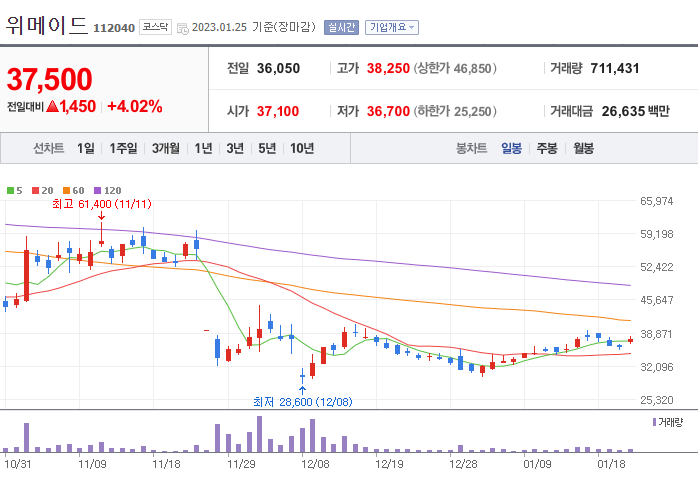Click the red 20-day moving average swatch
Screen dimensions: 698x480
pyautogui.click(x=36, y=191)
